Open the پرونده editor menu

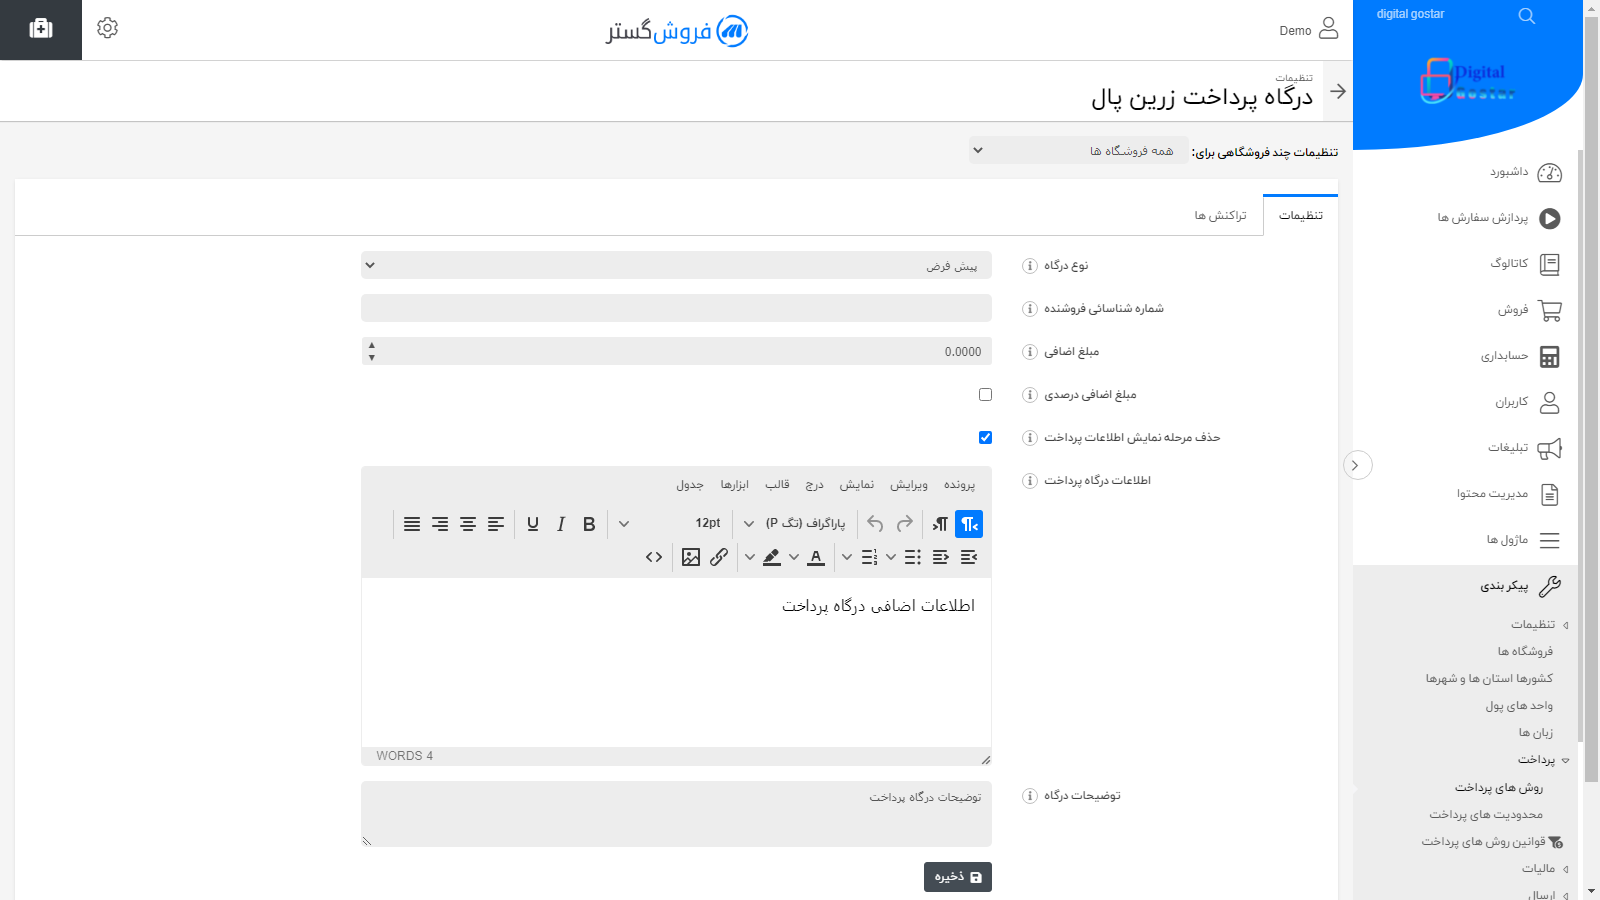click(959, 485)
